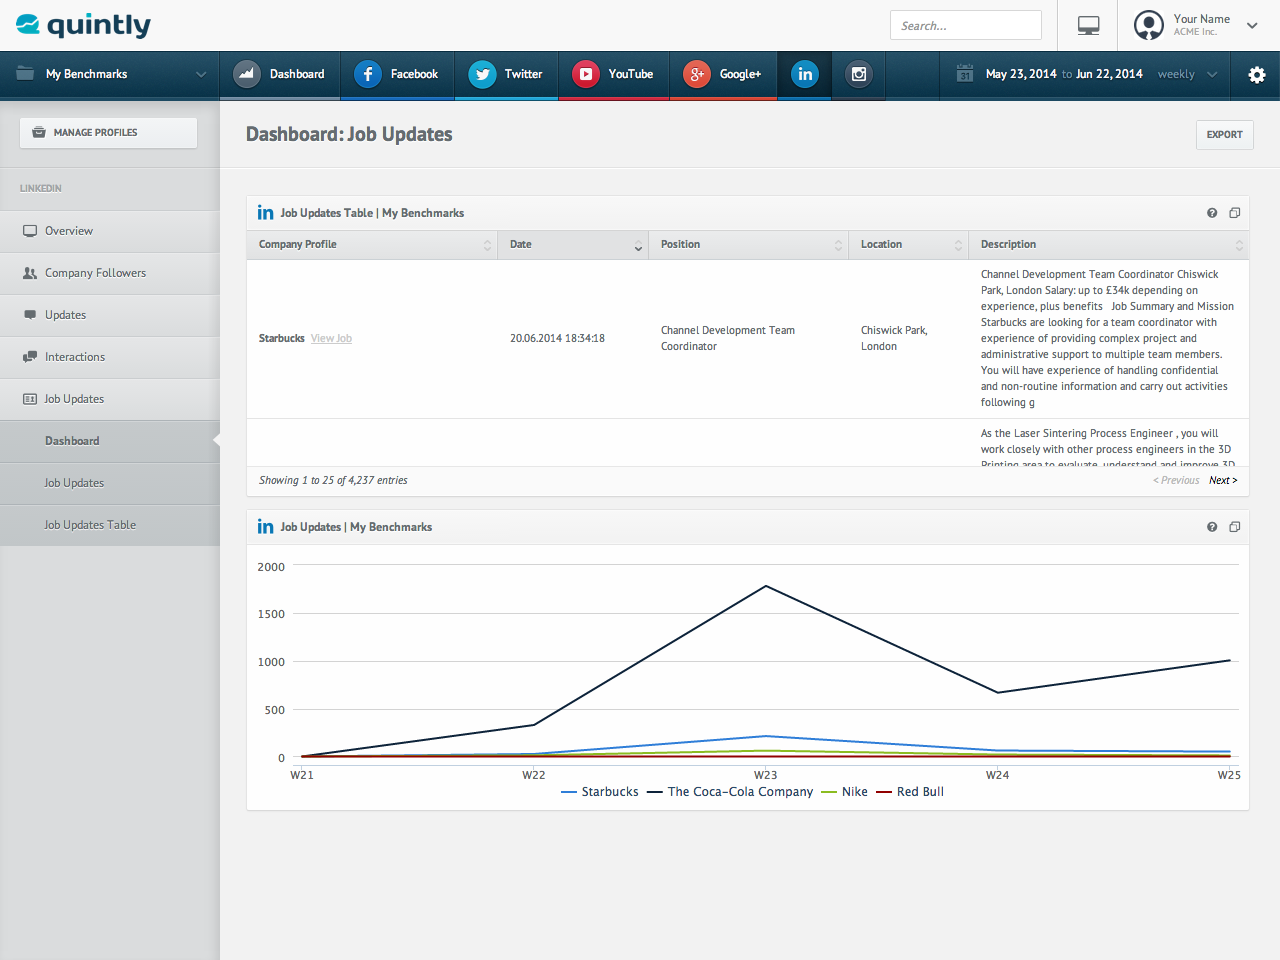This screenshot has width=1280, height=960.
Task: Open the weekly interval dropdown
Action: tap(1187, 75)
